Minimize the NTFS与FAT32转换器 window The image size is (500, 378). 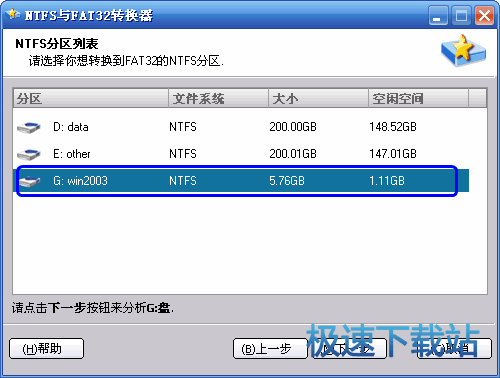(x=438, y=15)
